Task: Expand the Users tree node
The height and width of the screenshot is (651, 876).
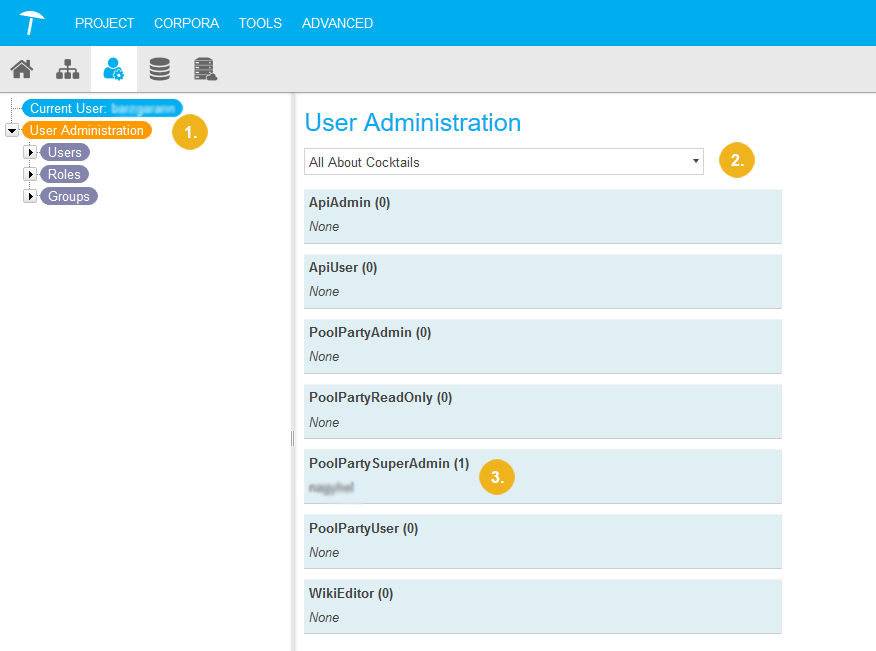Action: [30, 152]
